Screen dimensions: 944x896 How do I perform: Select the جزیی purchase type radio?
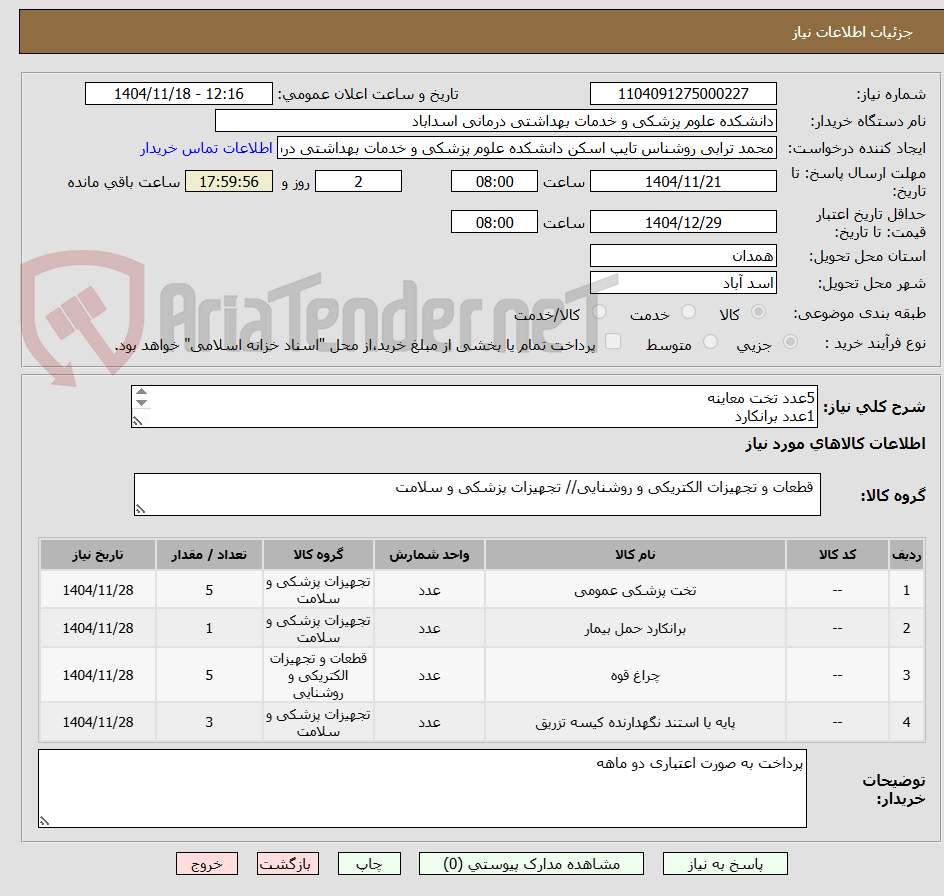[790, 342]
